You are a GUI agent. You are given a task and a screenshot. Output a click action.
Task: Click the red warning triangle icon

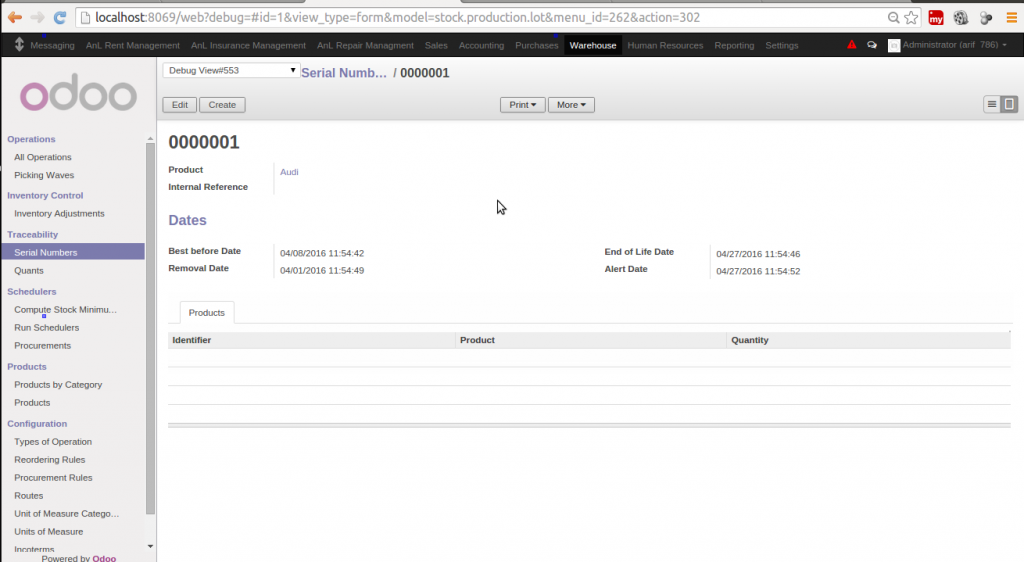click(x=852, y=45)
